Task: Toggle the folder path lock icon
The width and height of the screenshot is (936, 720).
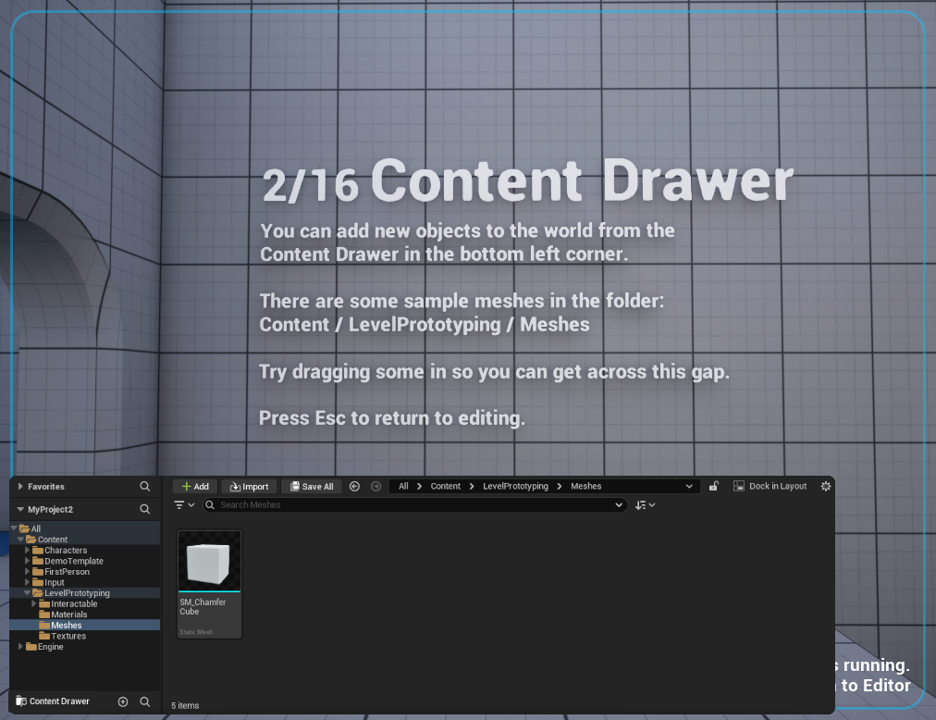Action: (x=713, y=487)
